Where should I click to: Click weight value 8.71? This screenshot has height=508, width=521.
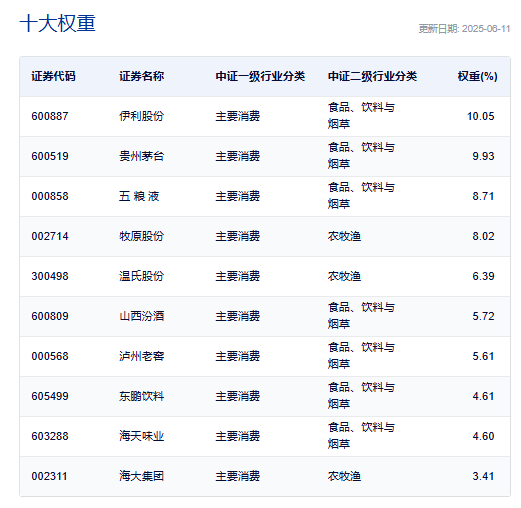[483, 196]
